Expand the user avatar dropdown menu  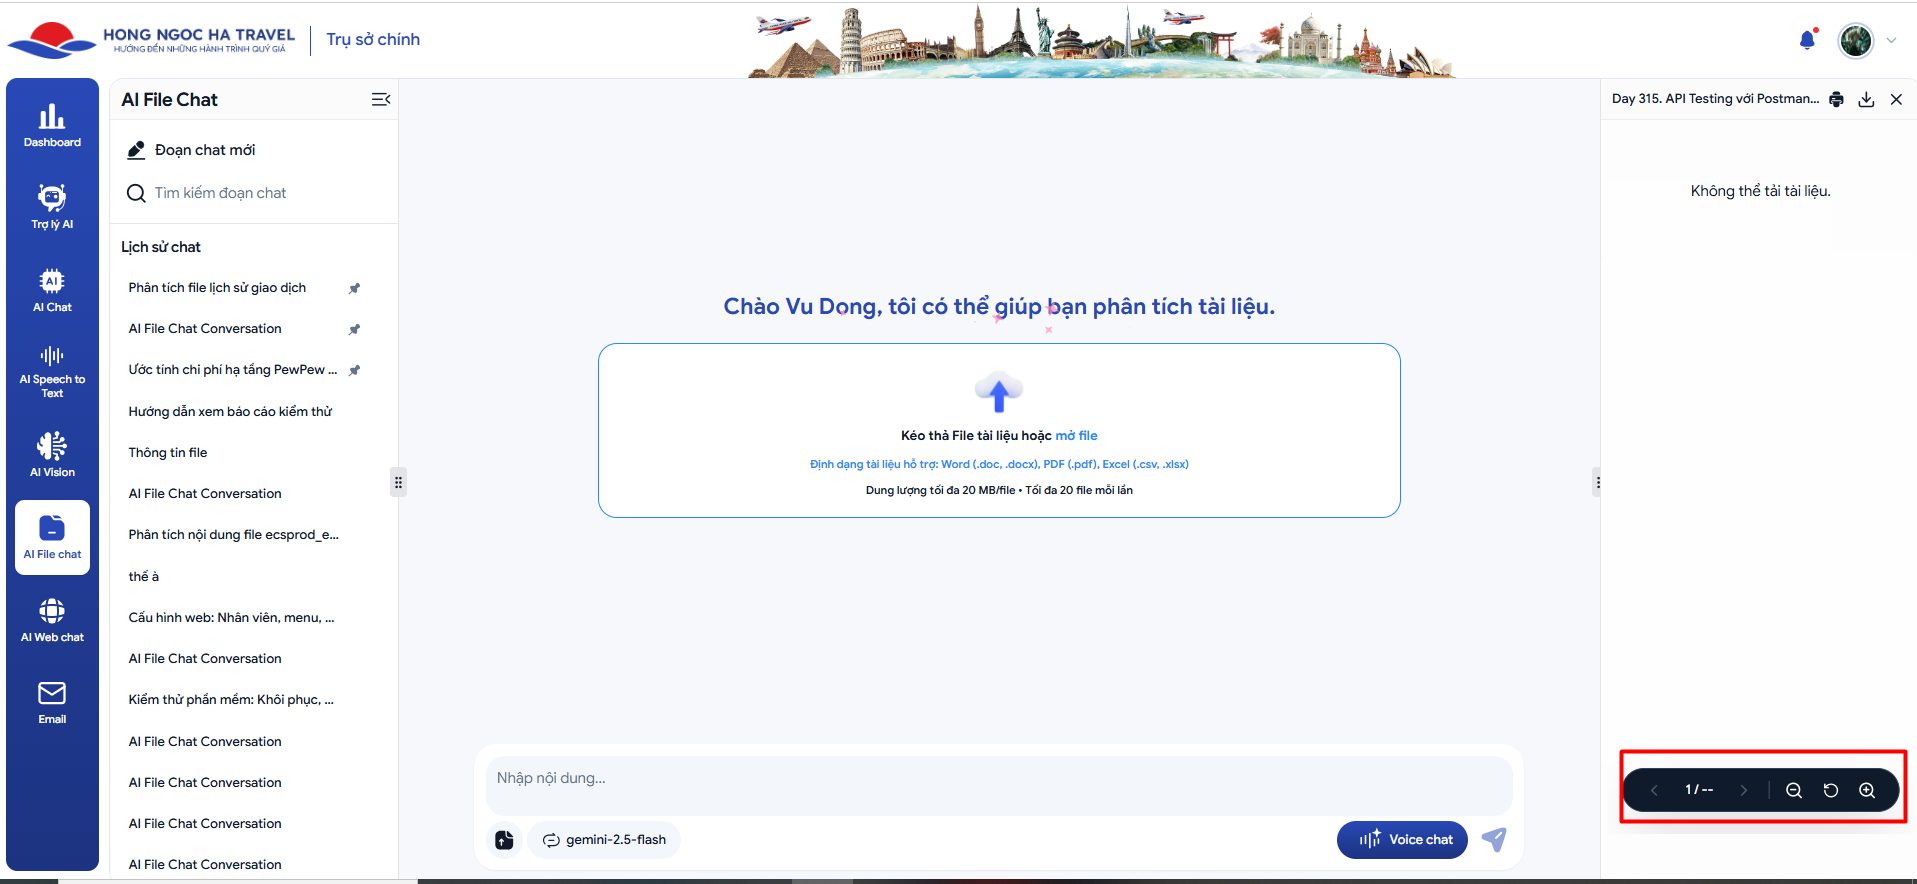[1891, 41]
